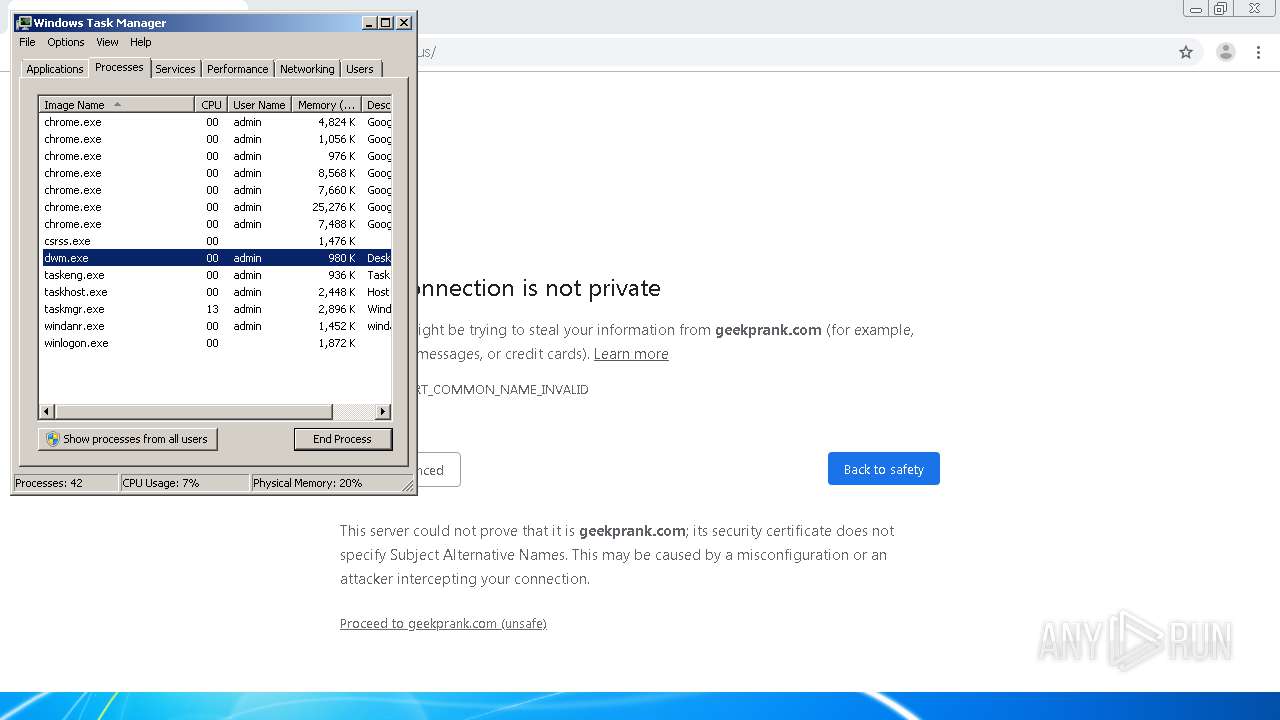1280x720 pixels.
Task: Select the windanr.exe process
Action: point(215,326)
